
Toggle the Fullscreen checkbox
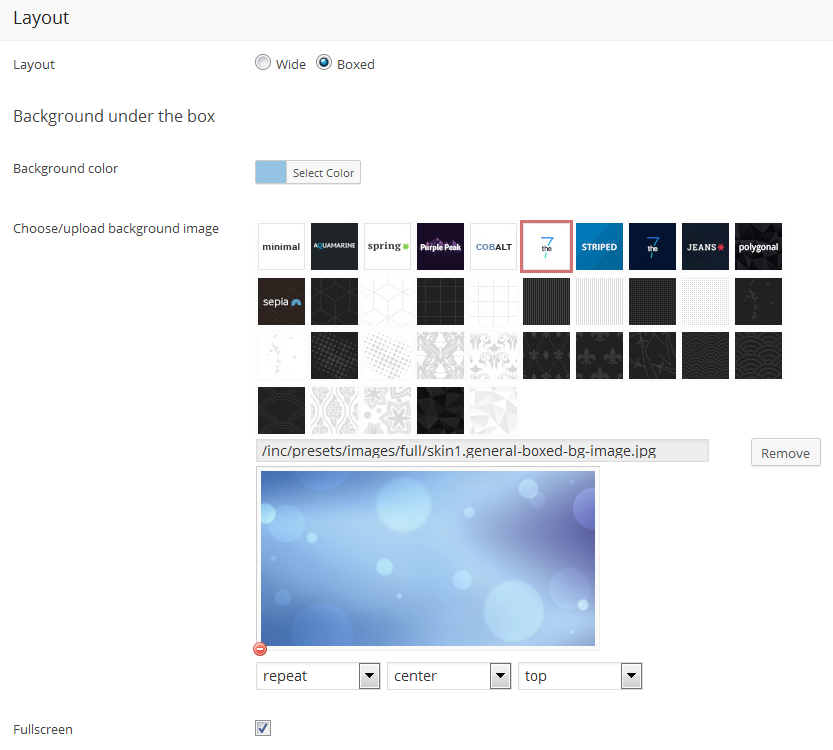(263, 728)
